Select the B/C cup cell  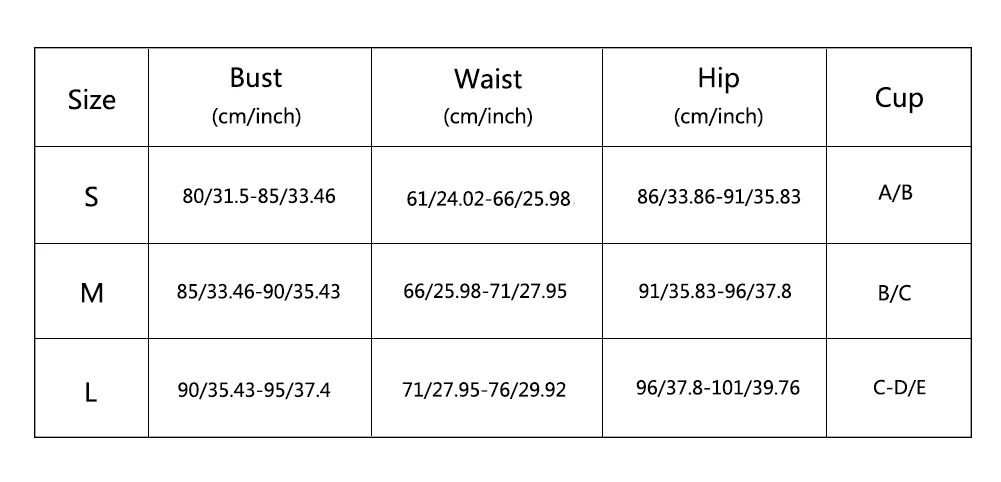click(x=894, y=293)
